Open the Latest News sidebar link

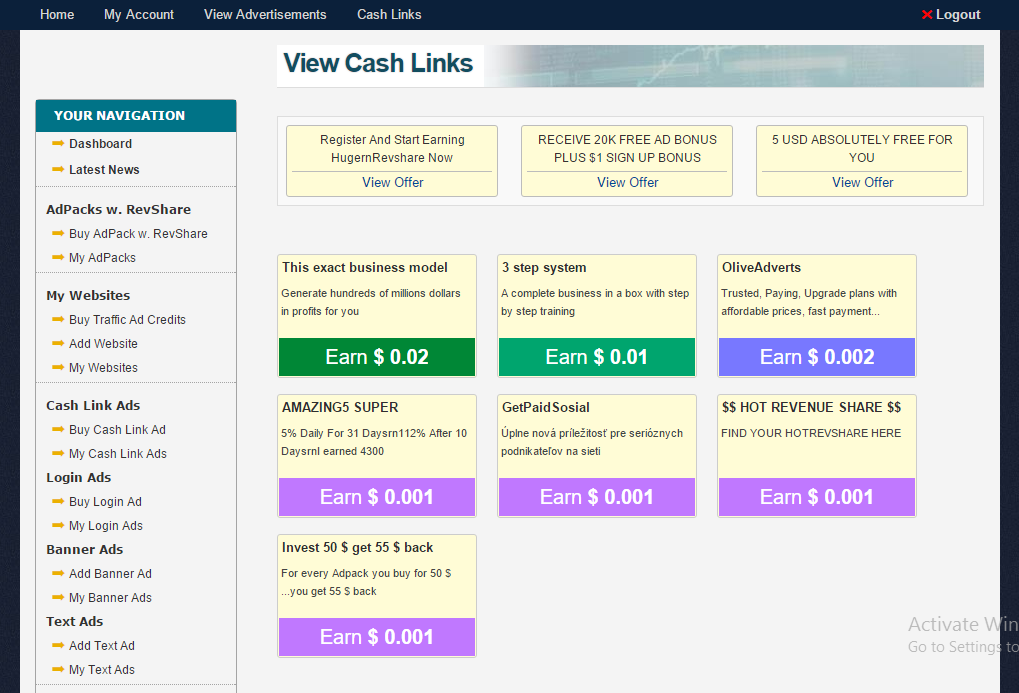pos(105,170)
